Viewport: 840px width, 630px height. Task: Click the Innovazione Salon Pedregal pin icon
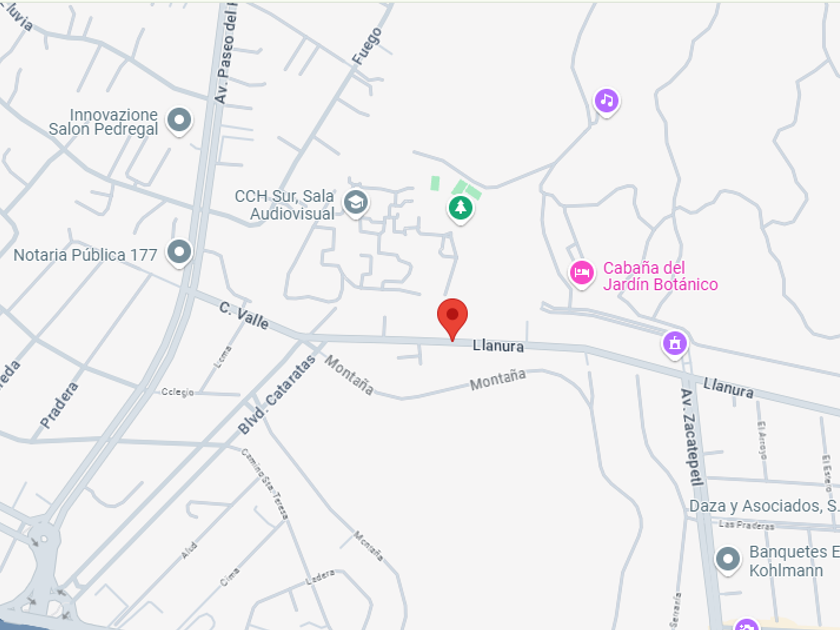coord(179,121)
